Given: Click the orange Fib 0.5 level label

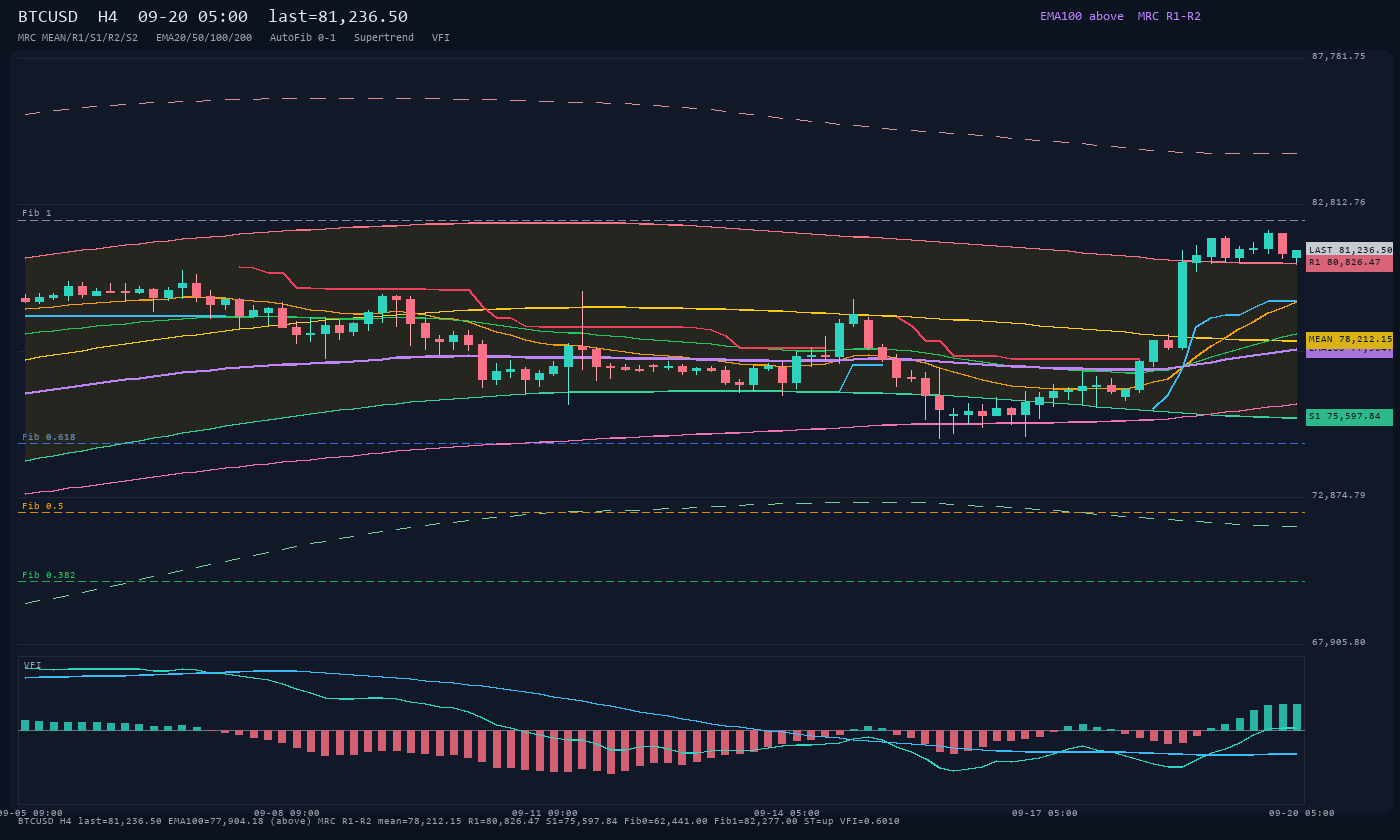Looking at the screenshot, I should coord(43,506).
